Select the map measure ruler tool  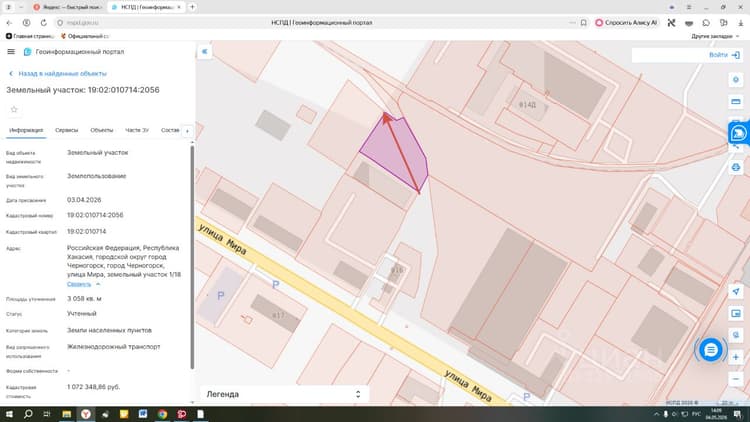736,101
